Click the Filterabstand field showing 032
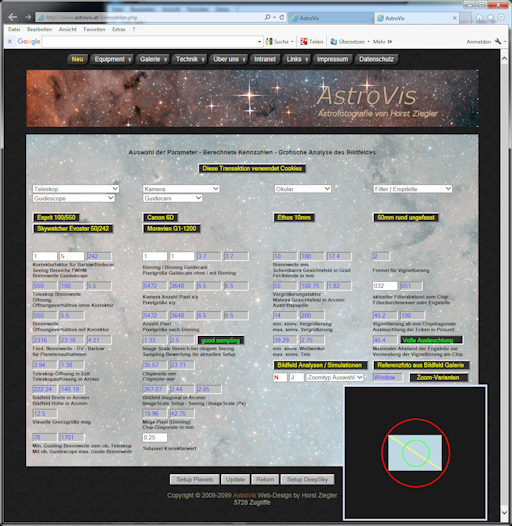 pyautogui.click(x=385, y=286)
